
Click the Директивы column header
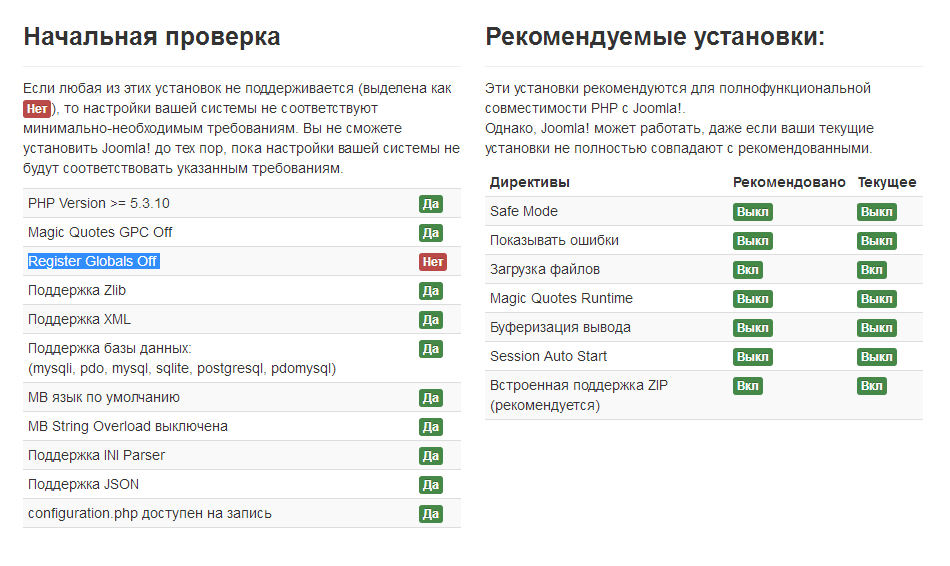[x=530, y=182]
